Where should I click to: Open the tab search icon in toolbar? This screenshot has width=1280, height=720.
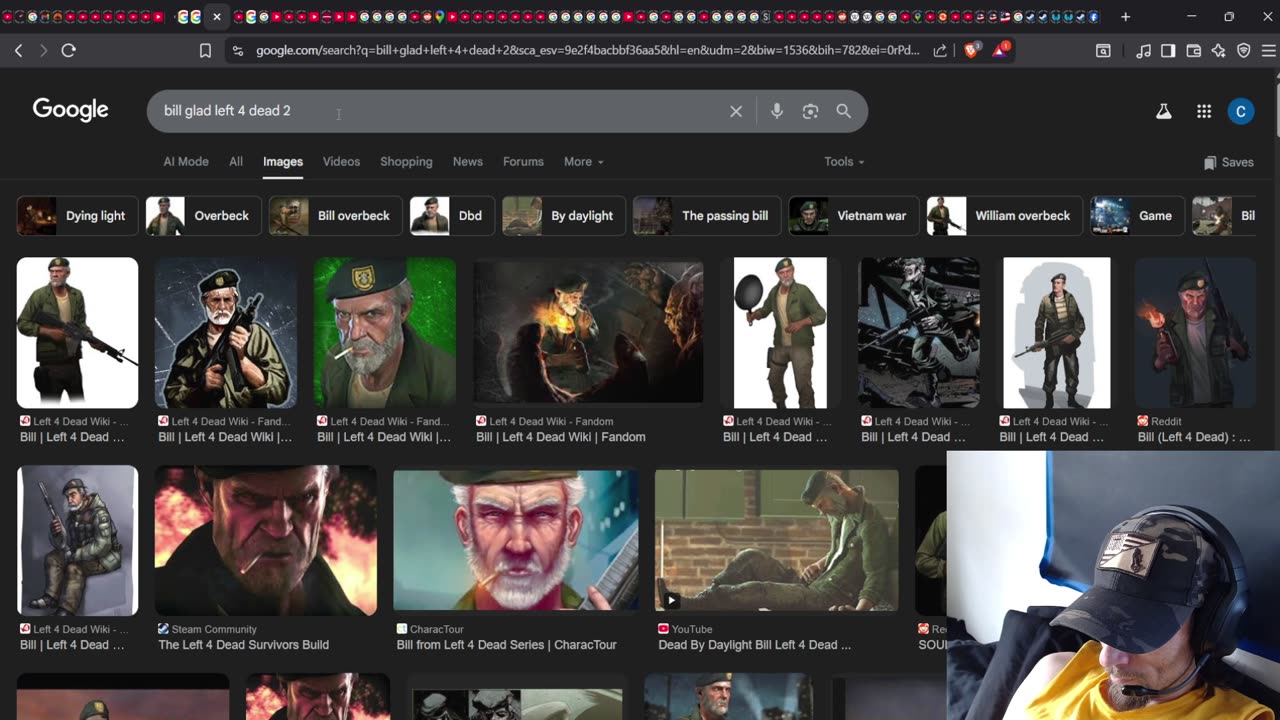[1103, 51]
